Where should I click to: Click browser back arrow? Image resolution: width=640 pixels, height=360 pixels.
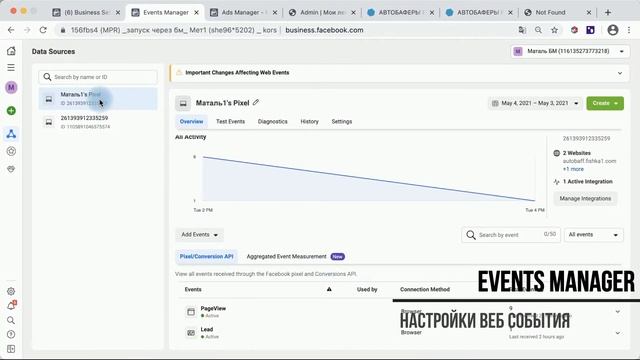pyautogui.click(x=11, y=30)
